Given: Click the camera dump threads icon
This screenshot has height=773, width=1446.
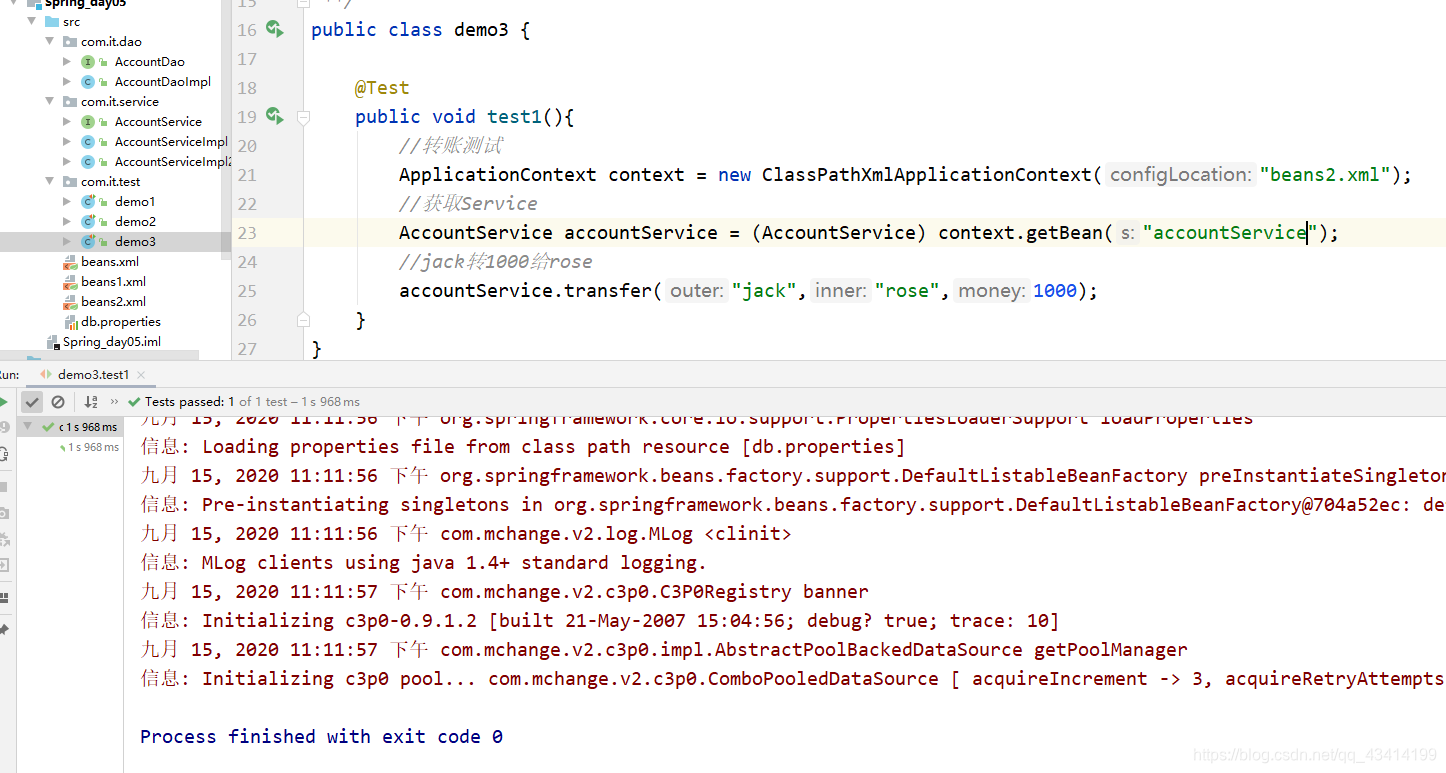Looking at the screenshot, I should (x=4, y=513).
